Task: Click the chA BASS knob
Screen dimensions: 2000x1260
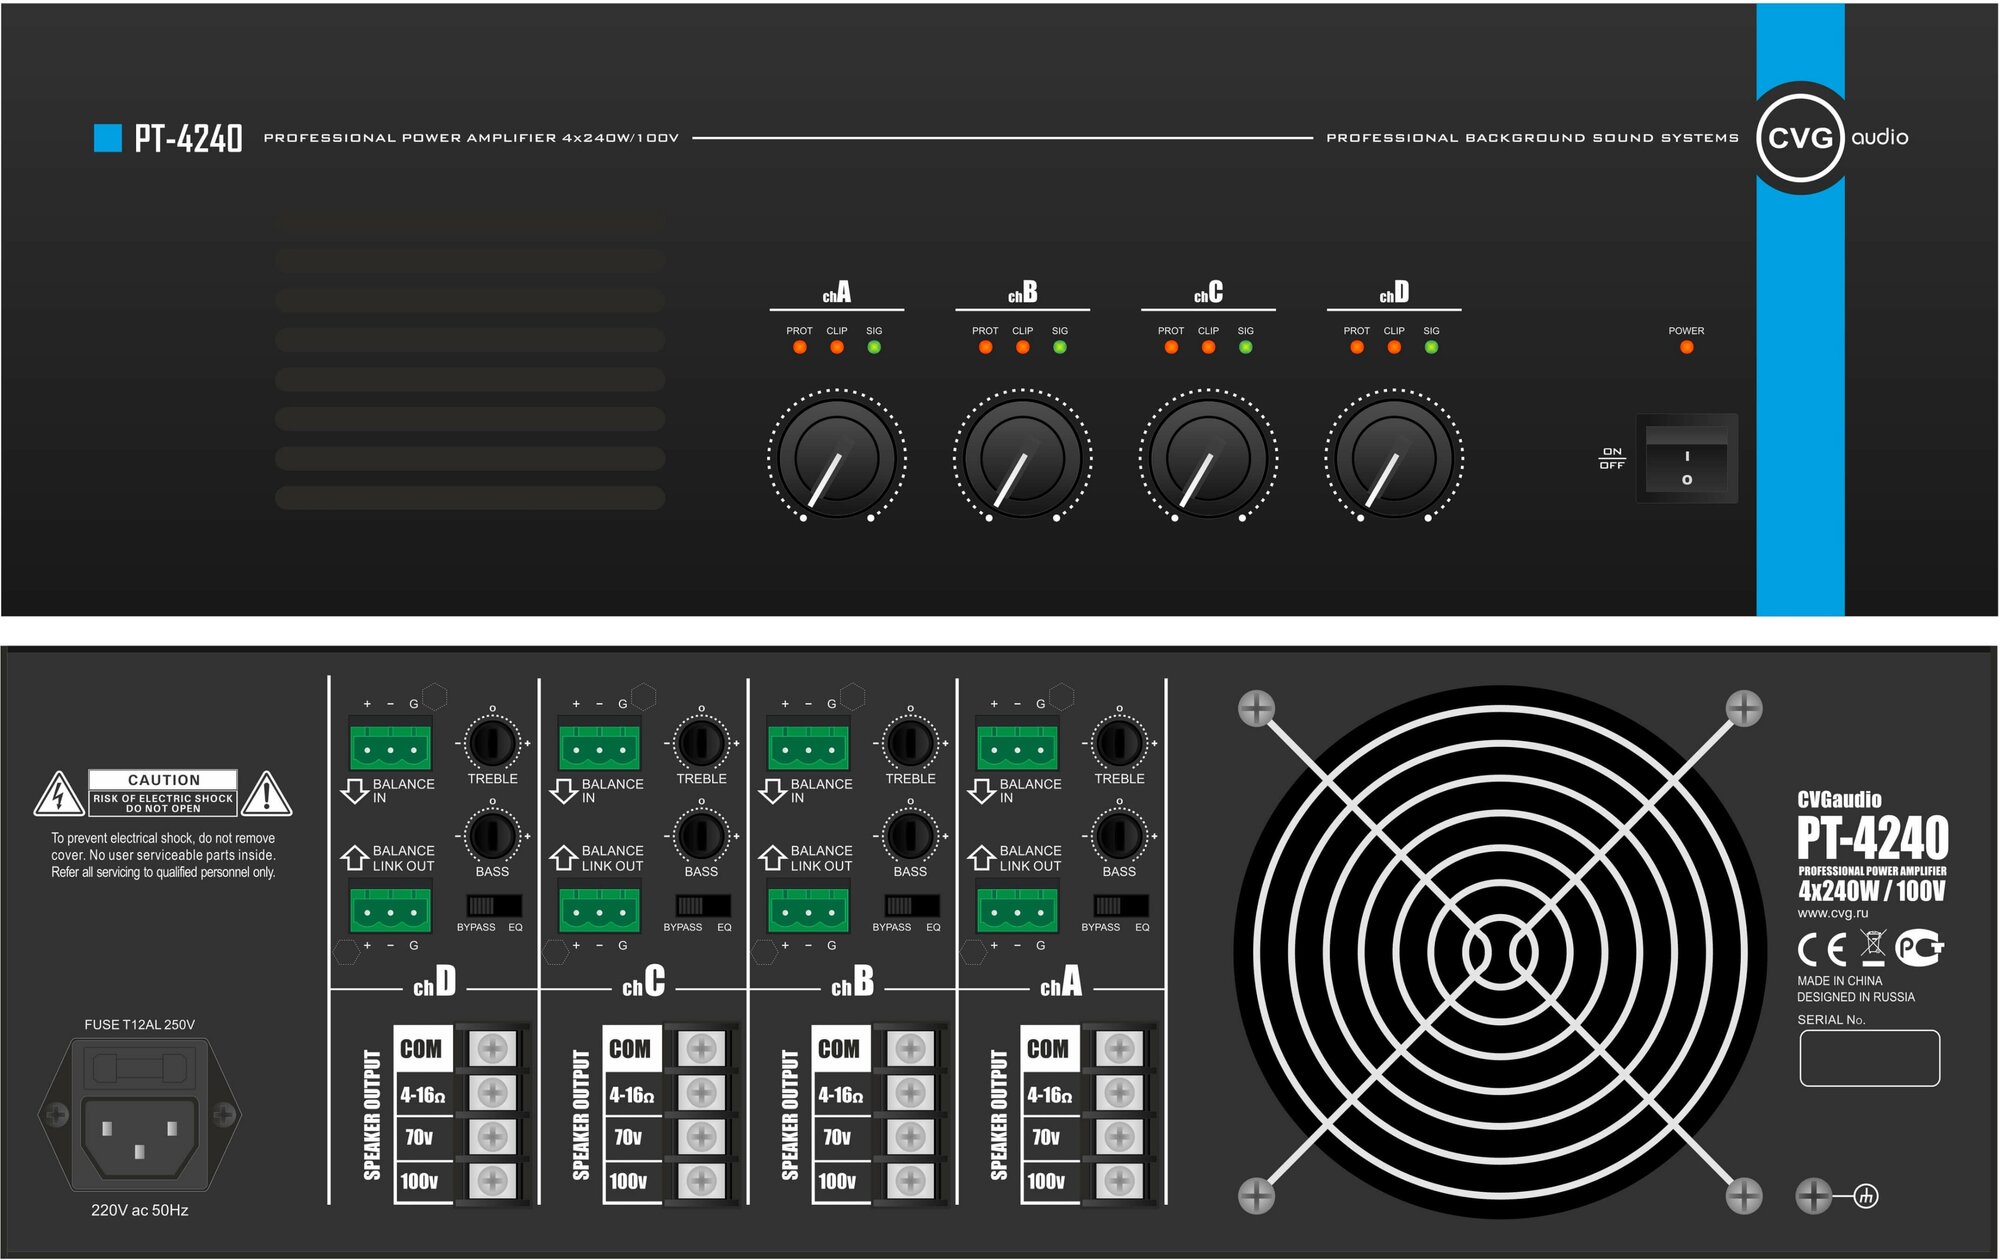Action: coord(1119,835)
